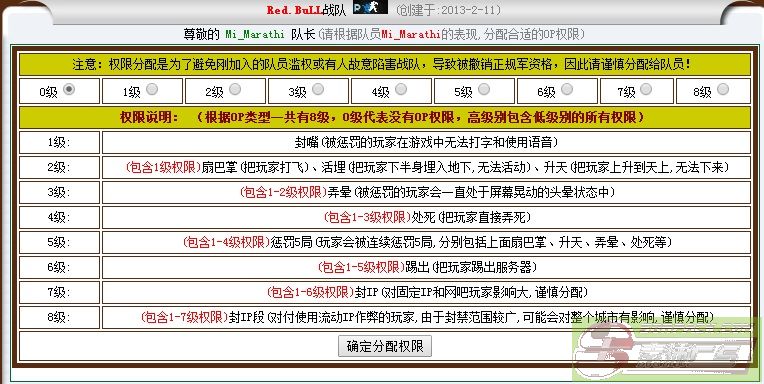Click the yellow 权限说明 header bar
Viewport: 764px width, 384px height.
pyautogui.click(x=385, y=117)
